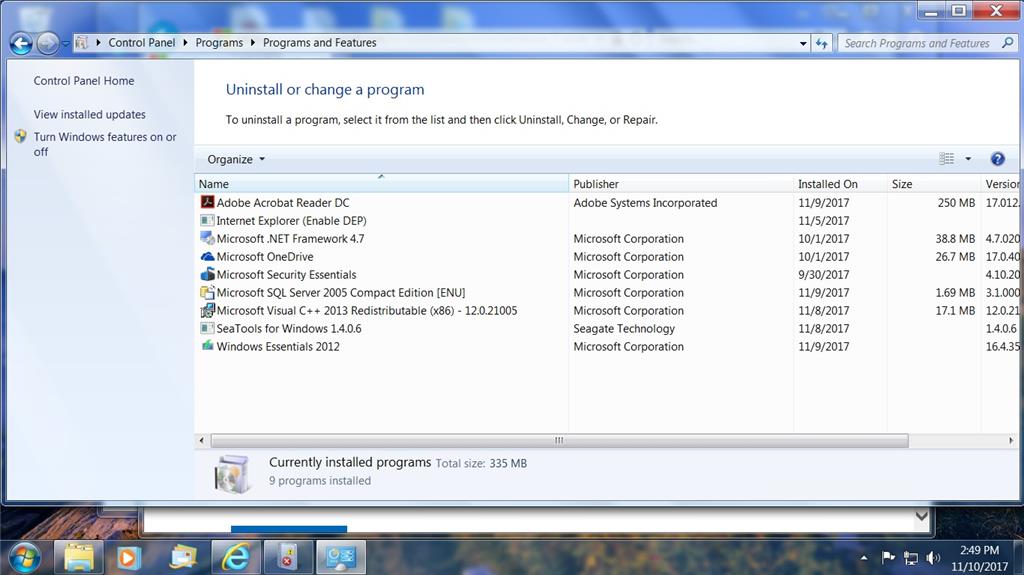The width and height of the screenshot is (1024, 575).
Task: Expand the address bar history dropdown
Action: coord(803,43)
